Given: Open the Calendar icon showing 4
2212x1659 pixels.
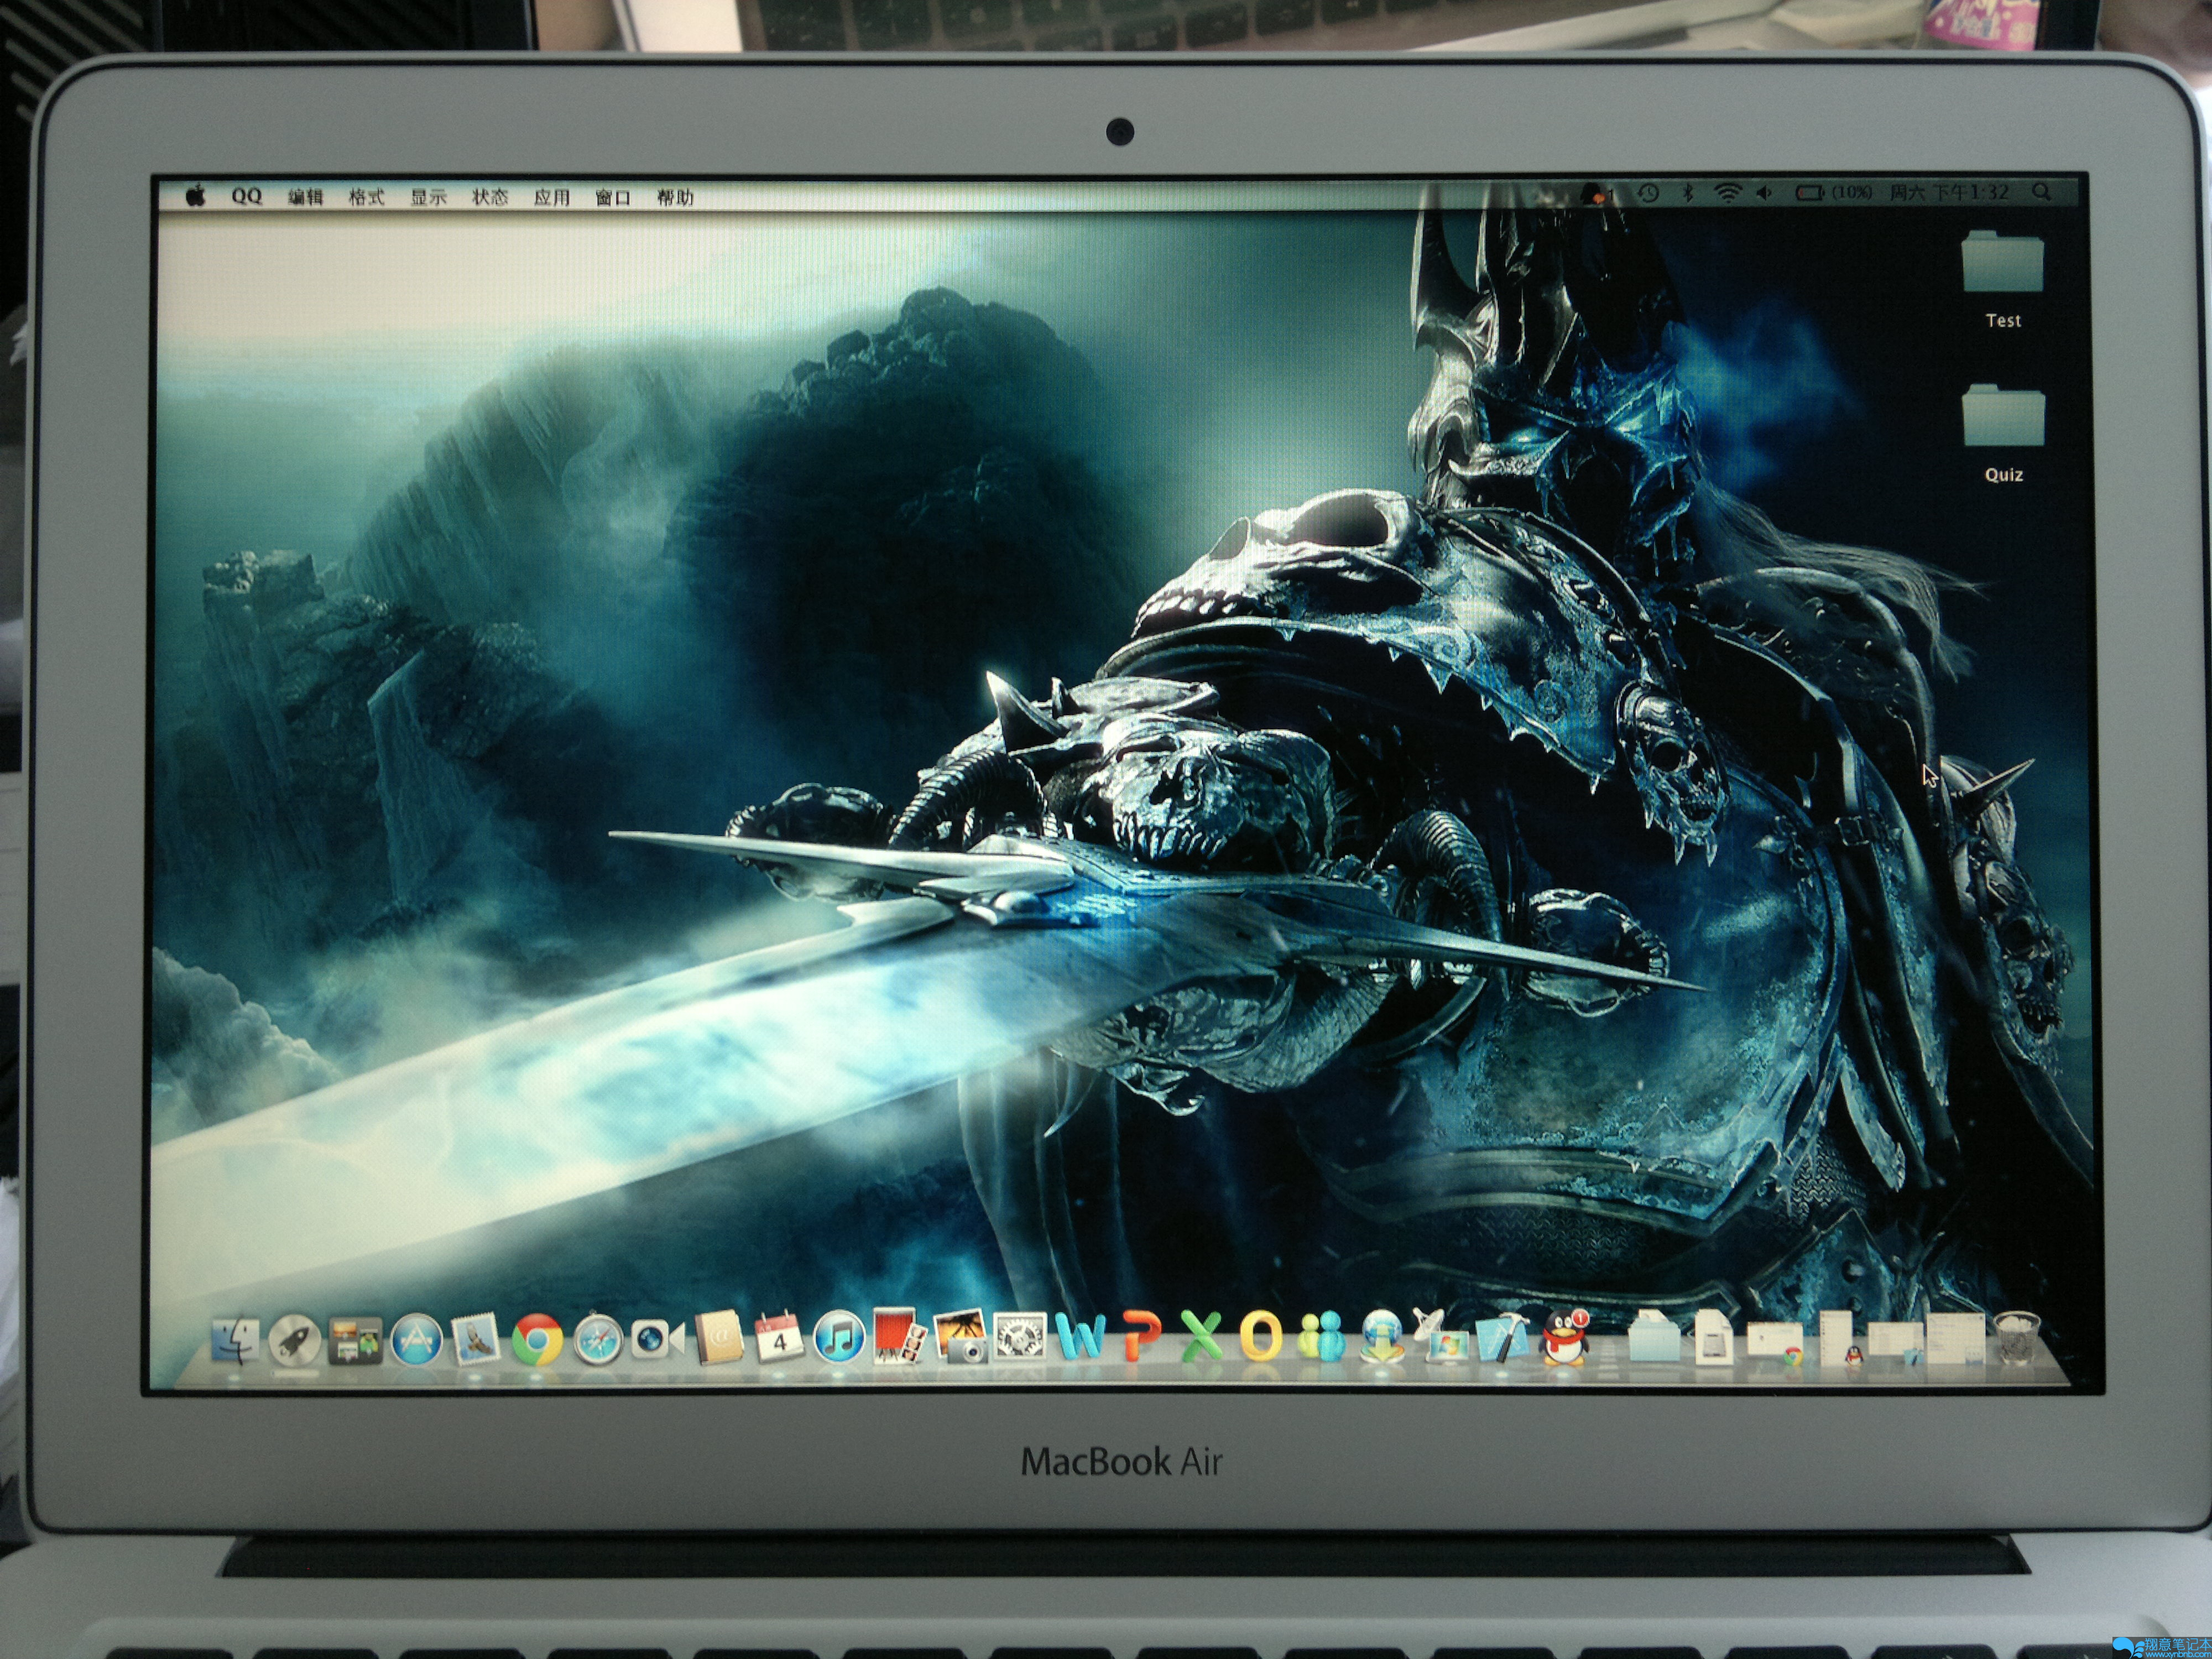Looking at the screenshot, I should click(x=779, y=1336).
